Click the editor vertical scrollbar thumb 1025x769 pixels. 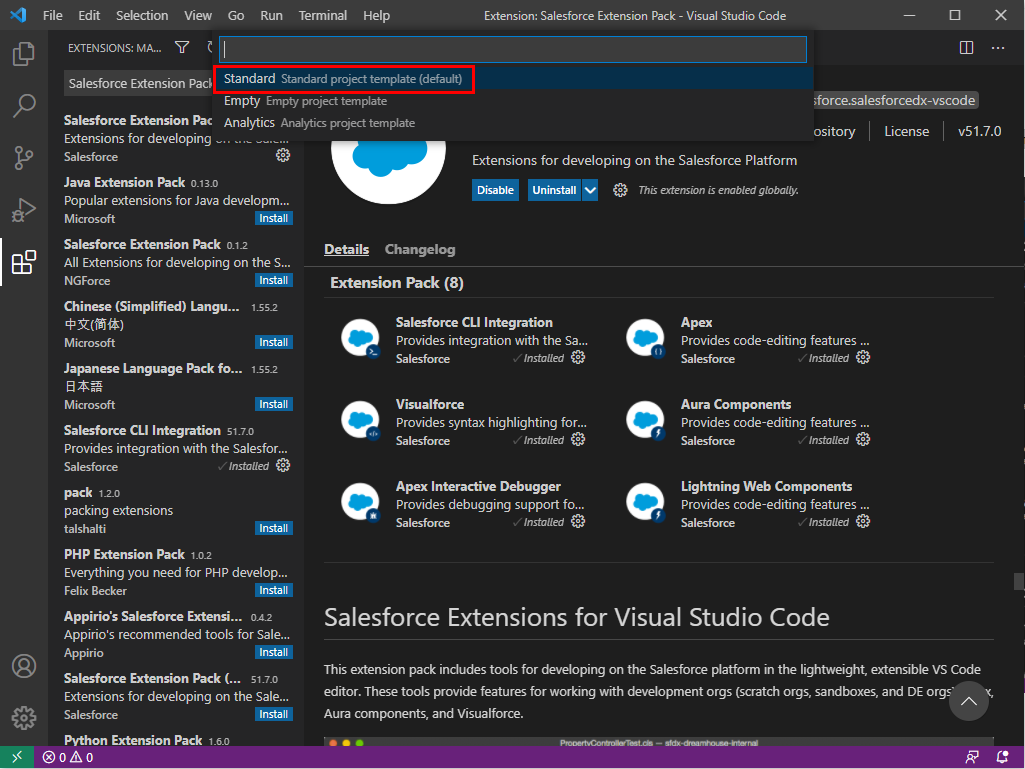click(1018, 581)
